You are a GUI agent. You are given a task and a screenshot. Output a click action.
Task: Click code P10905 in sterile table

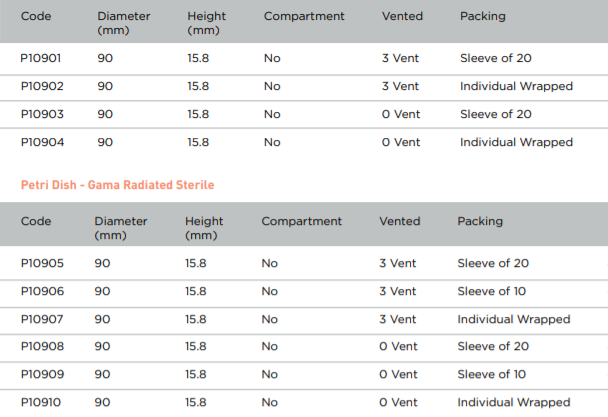pos(42,263)
